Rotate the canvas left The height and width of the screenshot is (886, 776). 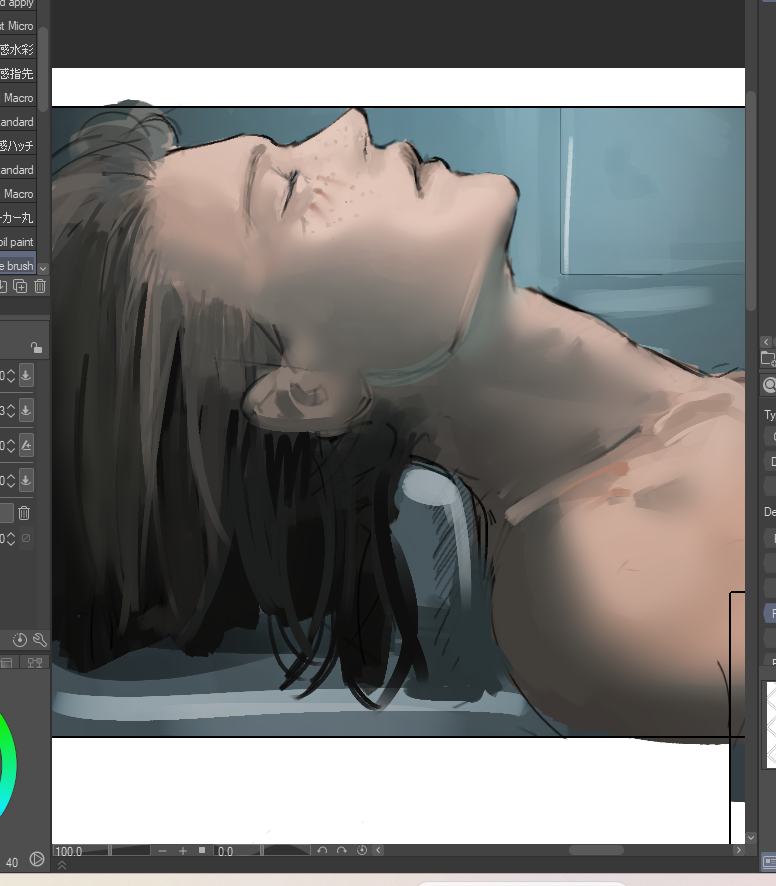pyautogui.click(x=322, y=850)
